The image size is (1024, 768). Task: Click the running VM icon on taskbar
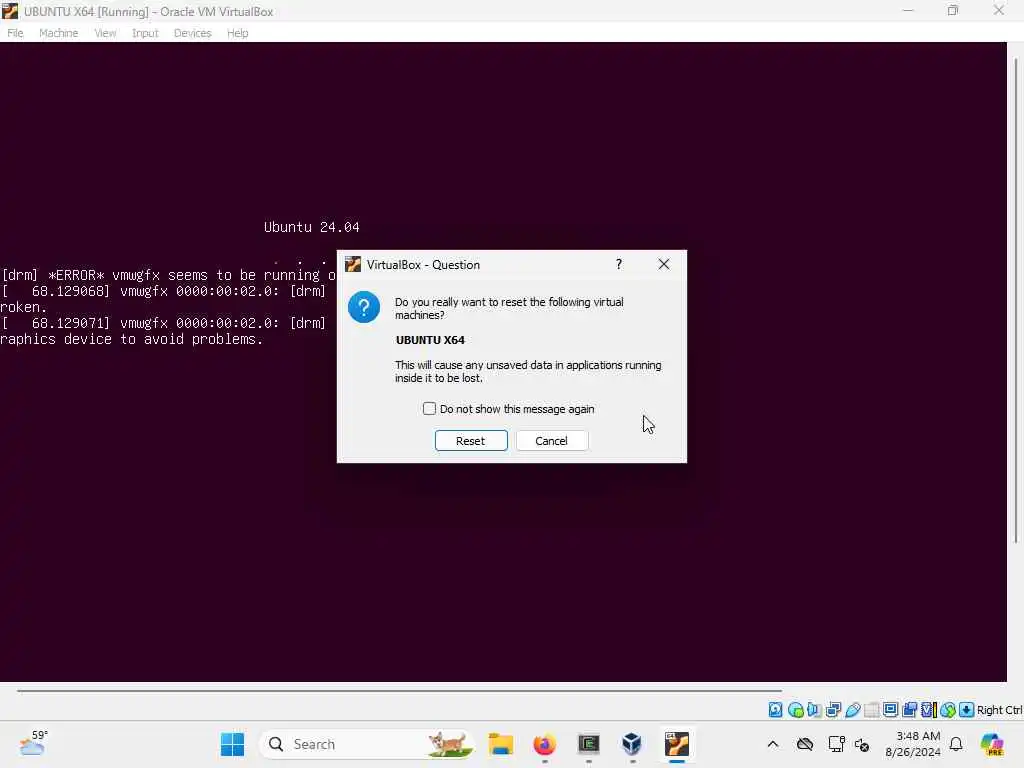(x=677, y=744)
